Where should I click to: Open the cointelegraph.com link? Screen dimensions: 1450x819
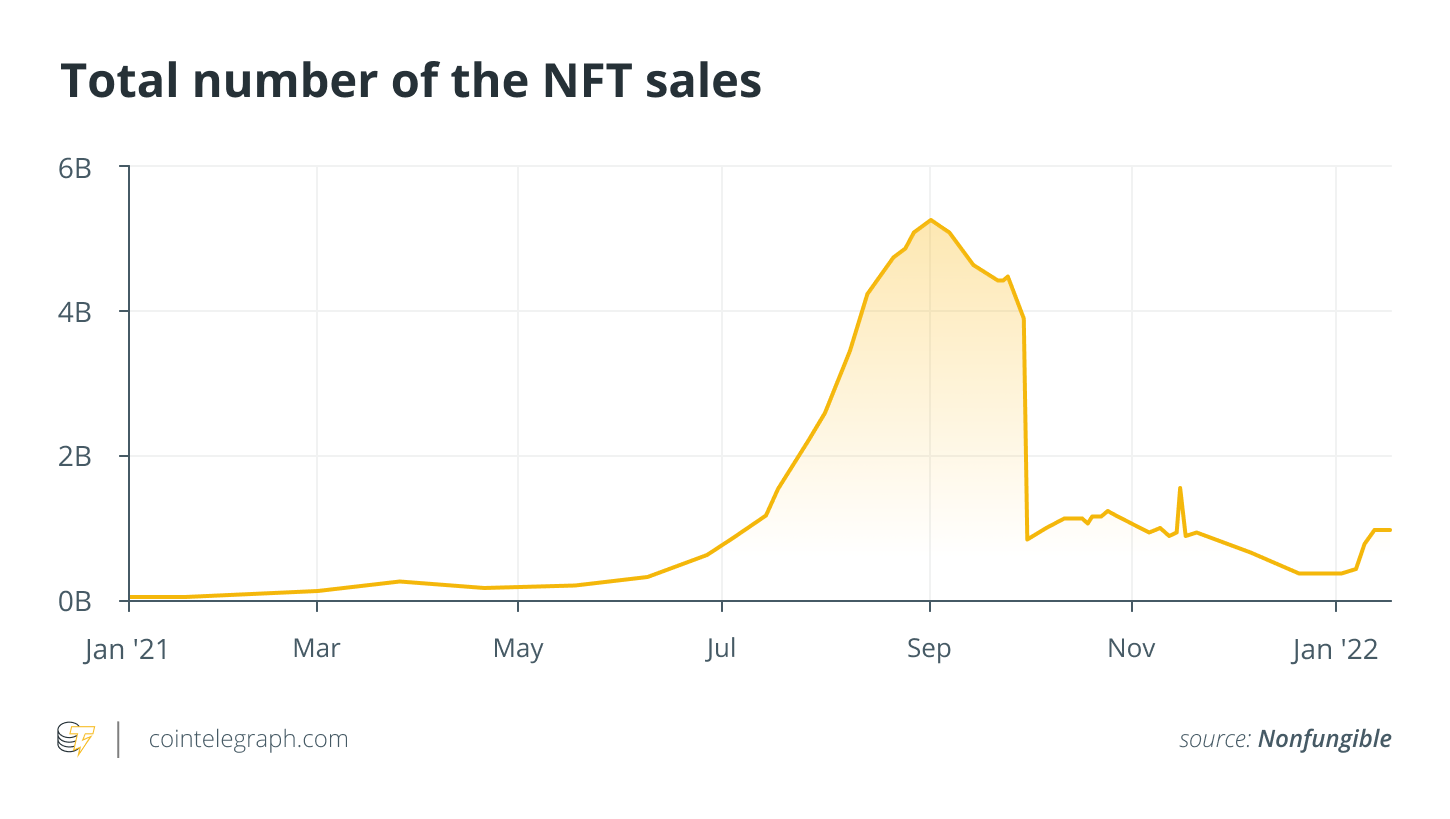pos(248,739)
